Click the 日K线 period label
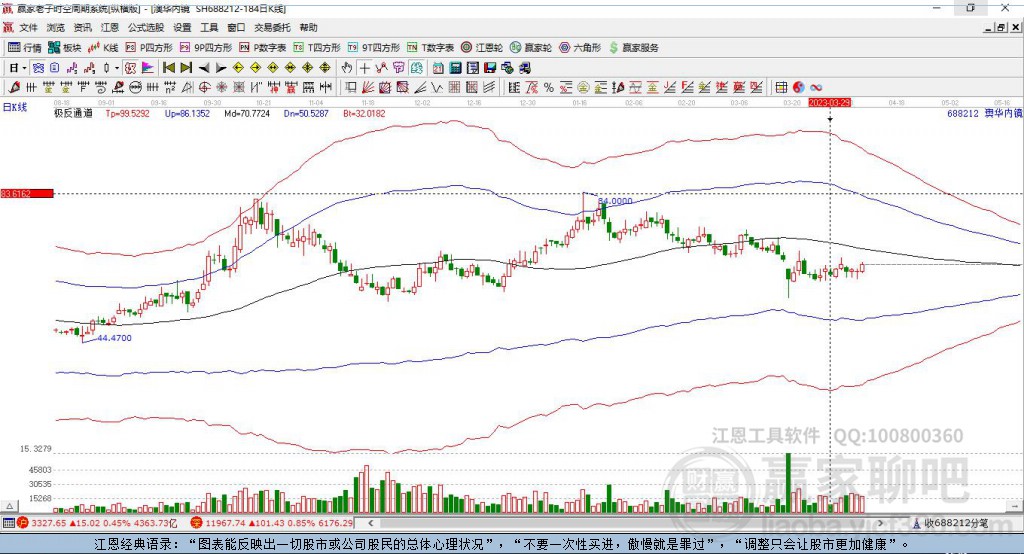 [x=15, y=107]
